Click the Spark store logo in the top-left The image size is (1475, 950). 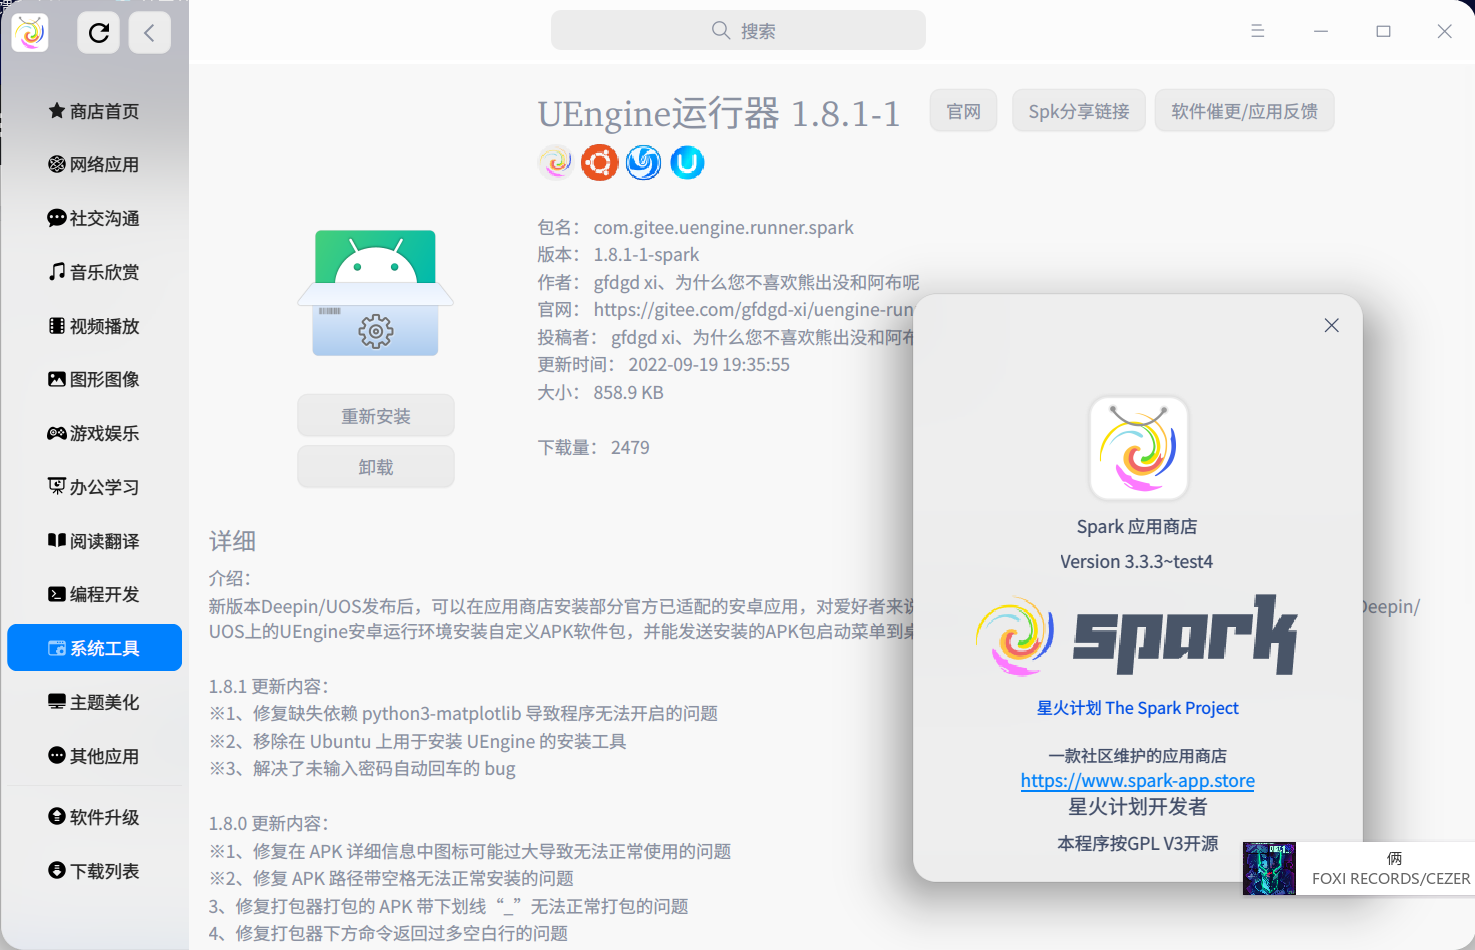coord(29,32)
